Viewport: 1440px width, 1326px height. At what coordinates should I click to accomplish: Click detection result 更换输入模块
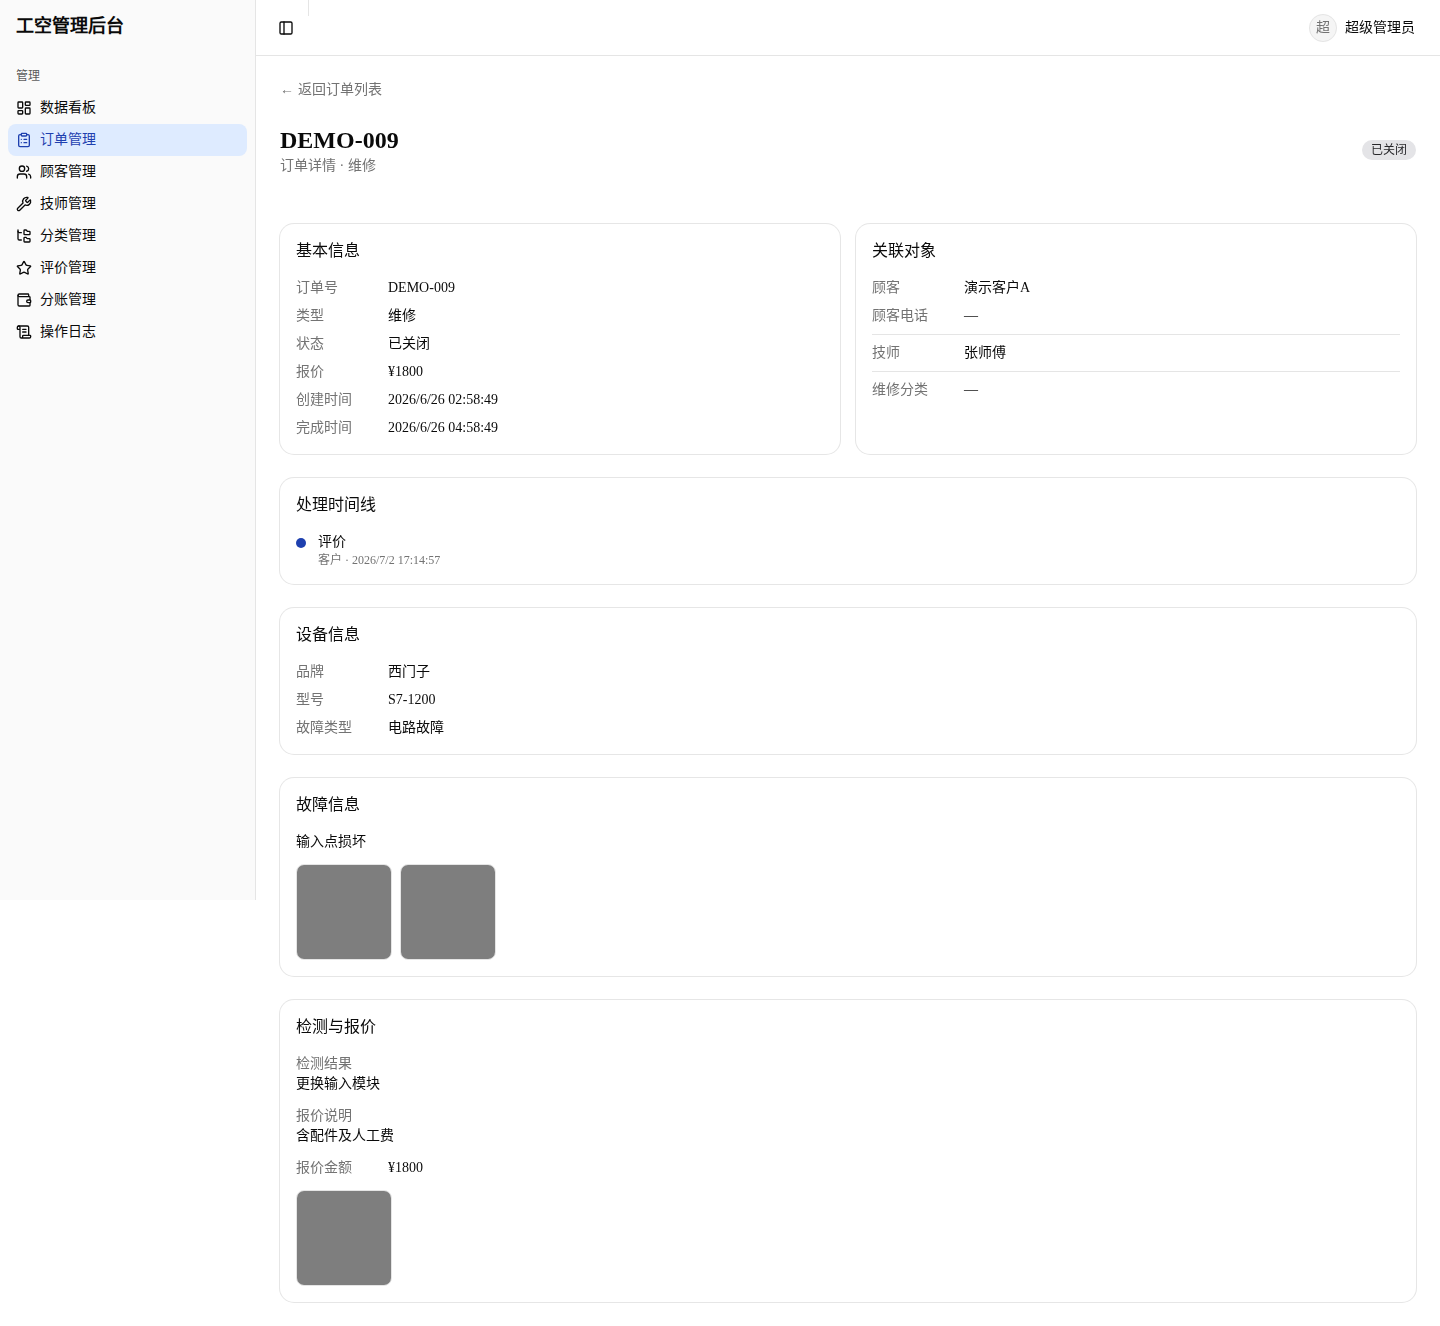point(338,1084)
